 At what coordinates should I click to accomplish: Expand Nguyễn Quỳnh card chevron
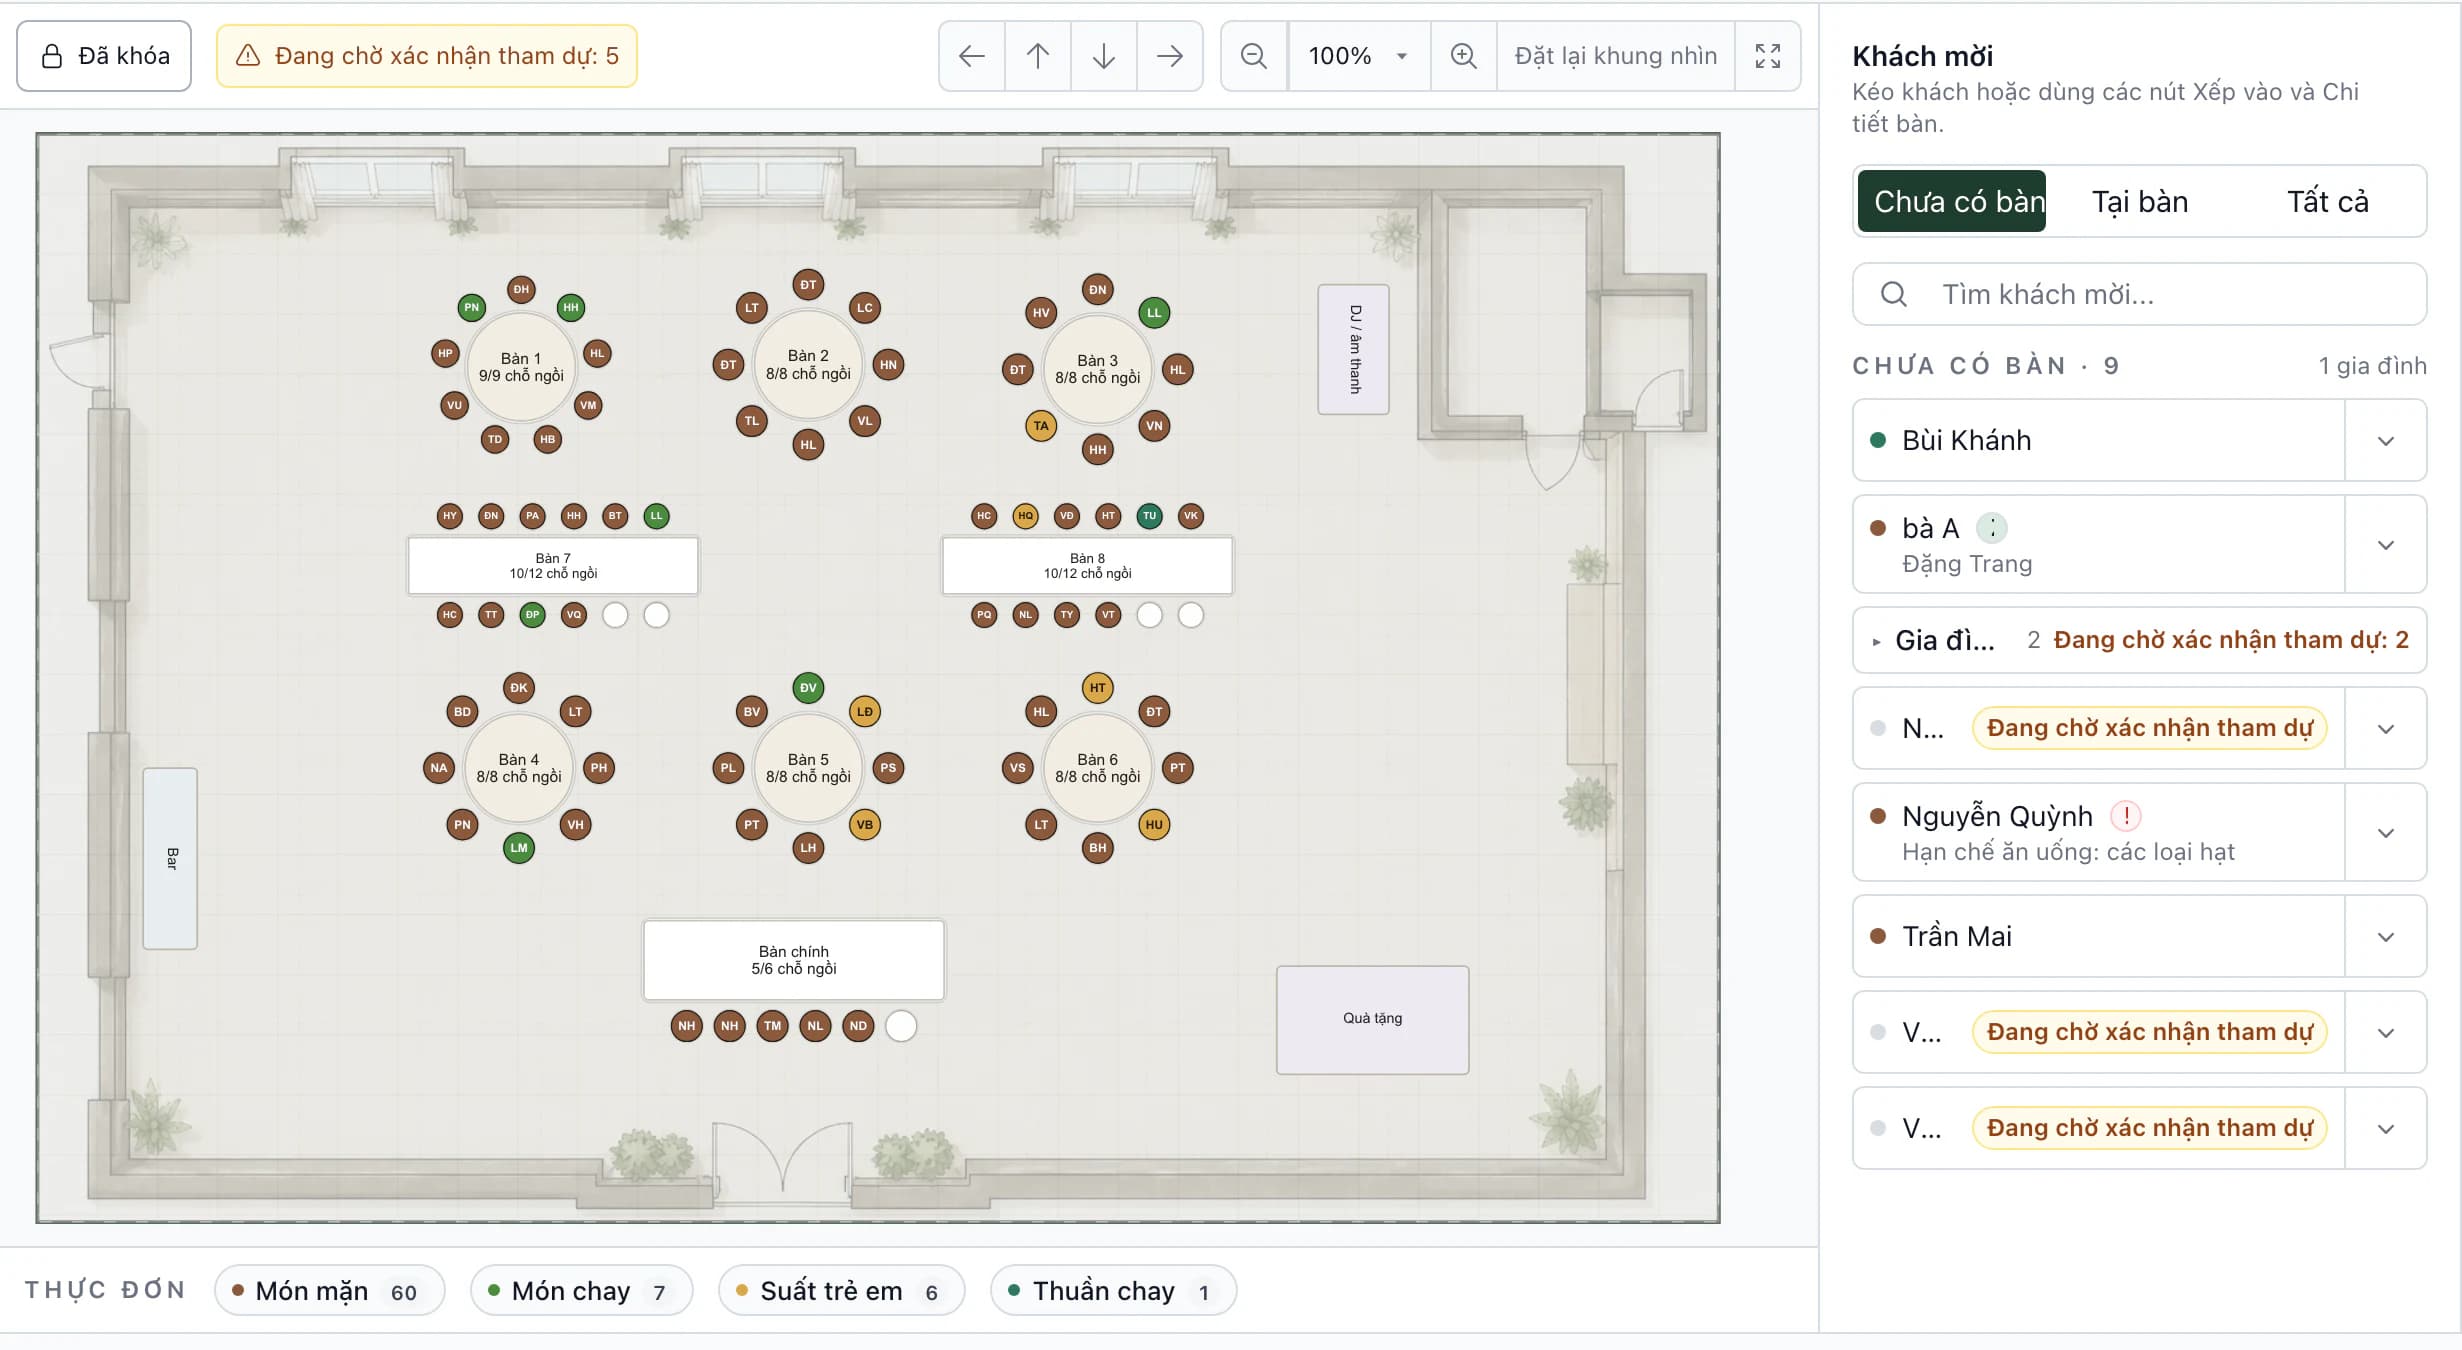pyautogui.click(x=2386, y=833)
